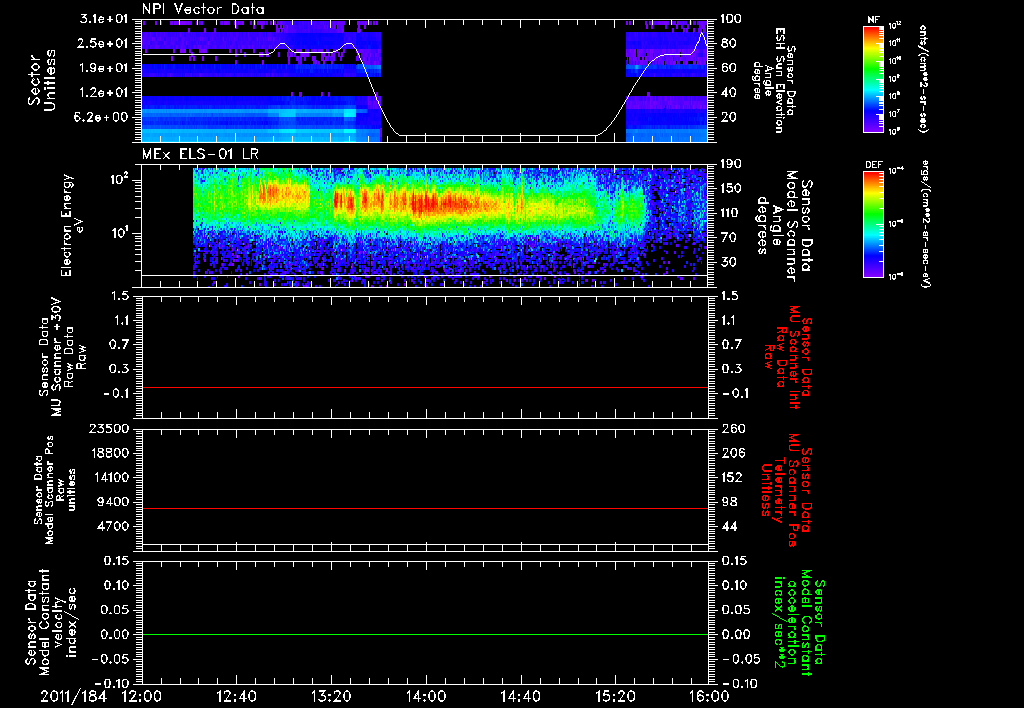Image resolution: width=1024 pixels, height=708 pixels.
Task: Click the '98' telemetry tick label
Action: pyautogui.click(x=729, y=502)
